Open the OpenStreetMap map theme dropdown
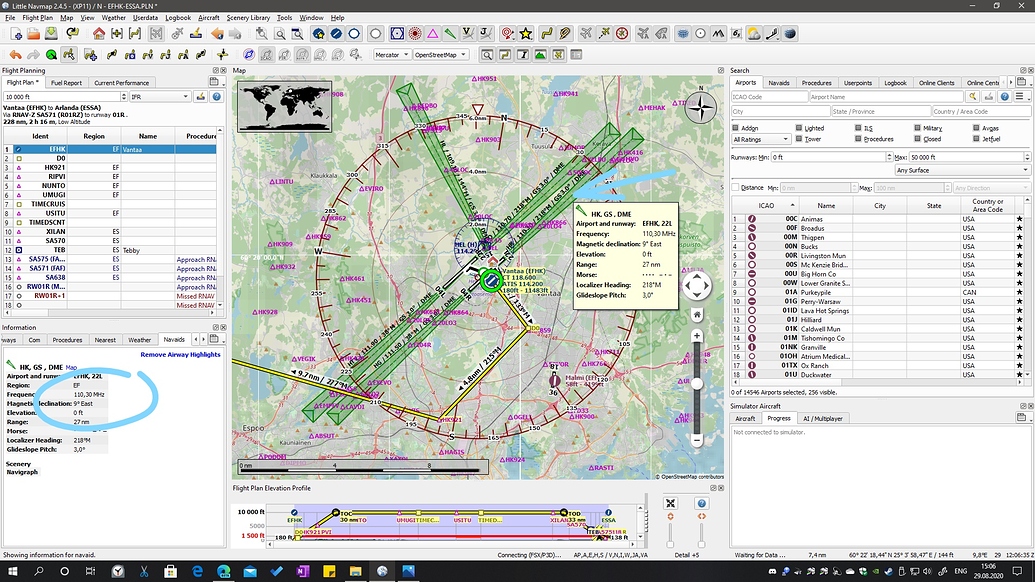The image size is (1035, 582). click(x=440, y=55)
